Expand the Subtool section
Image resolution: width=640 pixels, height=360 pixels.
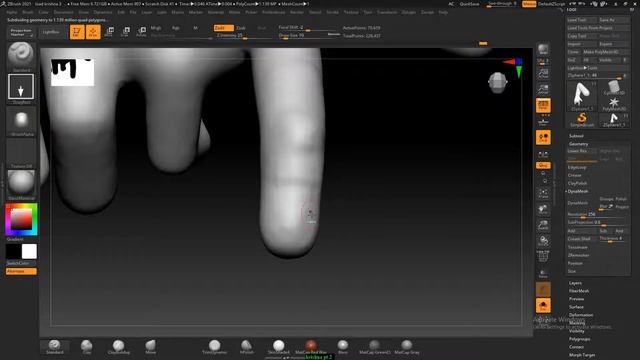point(576,136)
